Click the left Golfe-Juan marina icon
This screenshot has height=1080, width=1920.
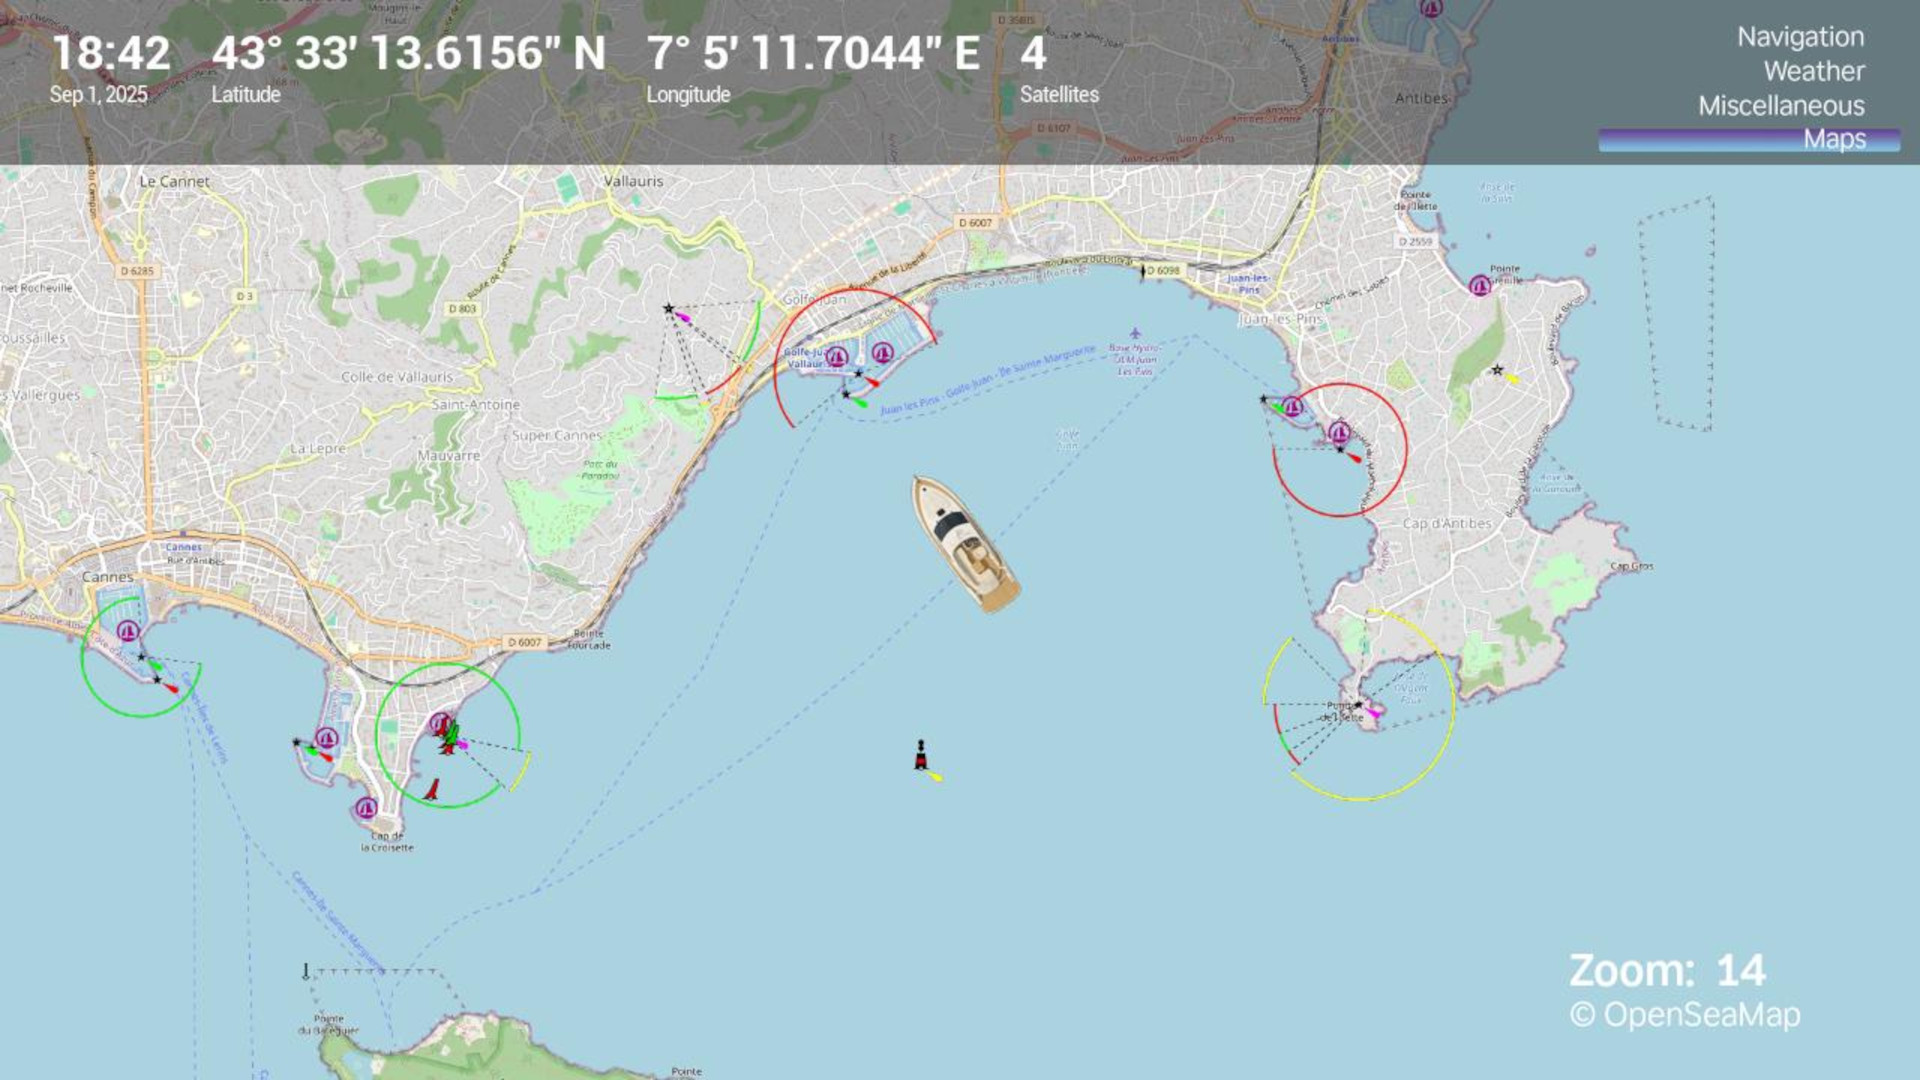click(837, 357)
